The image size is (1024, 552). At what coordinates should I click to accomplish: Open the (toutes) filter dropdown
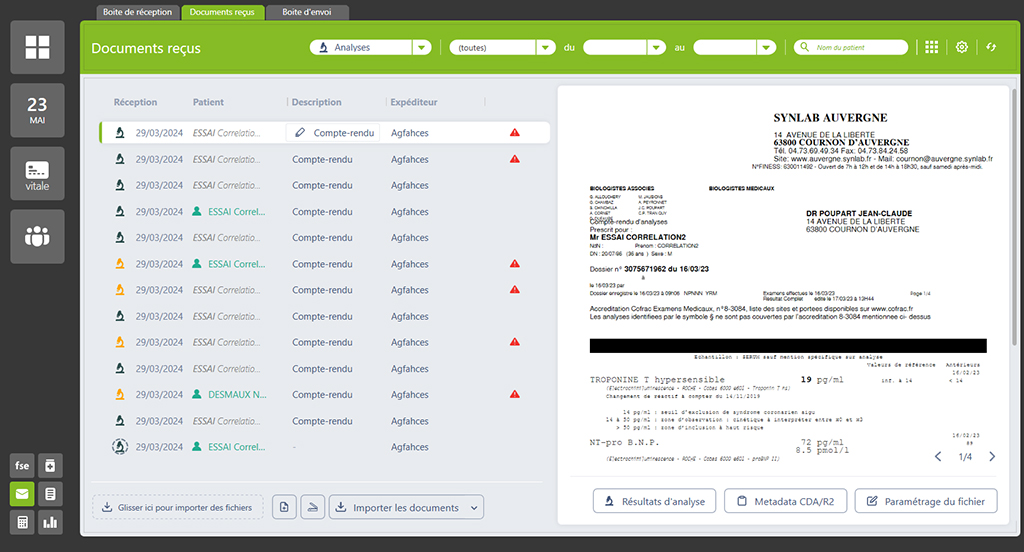click(545, 47)
